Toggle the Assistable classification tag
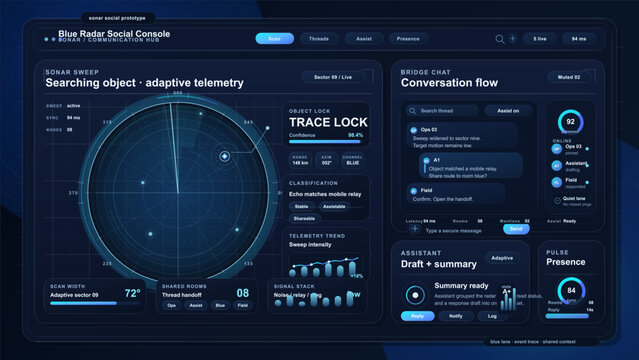This screenshot has width=639, height=360. pyautogui.click(x=334, y=207)
